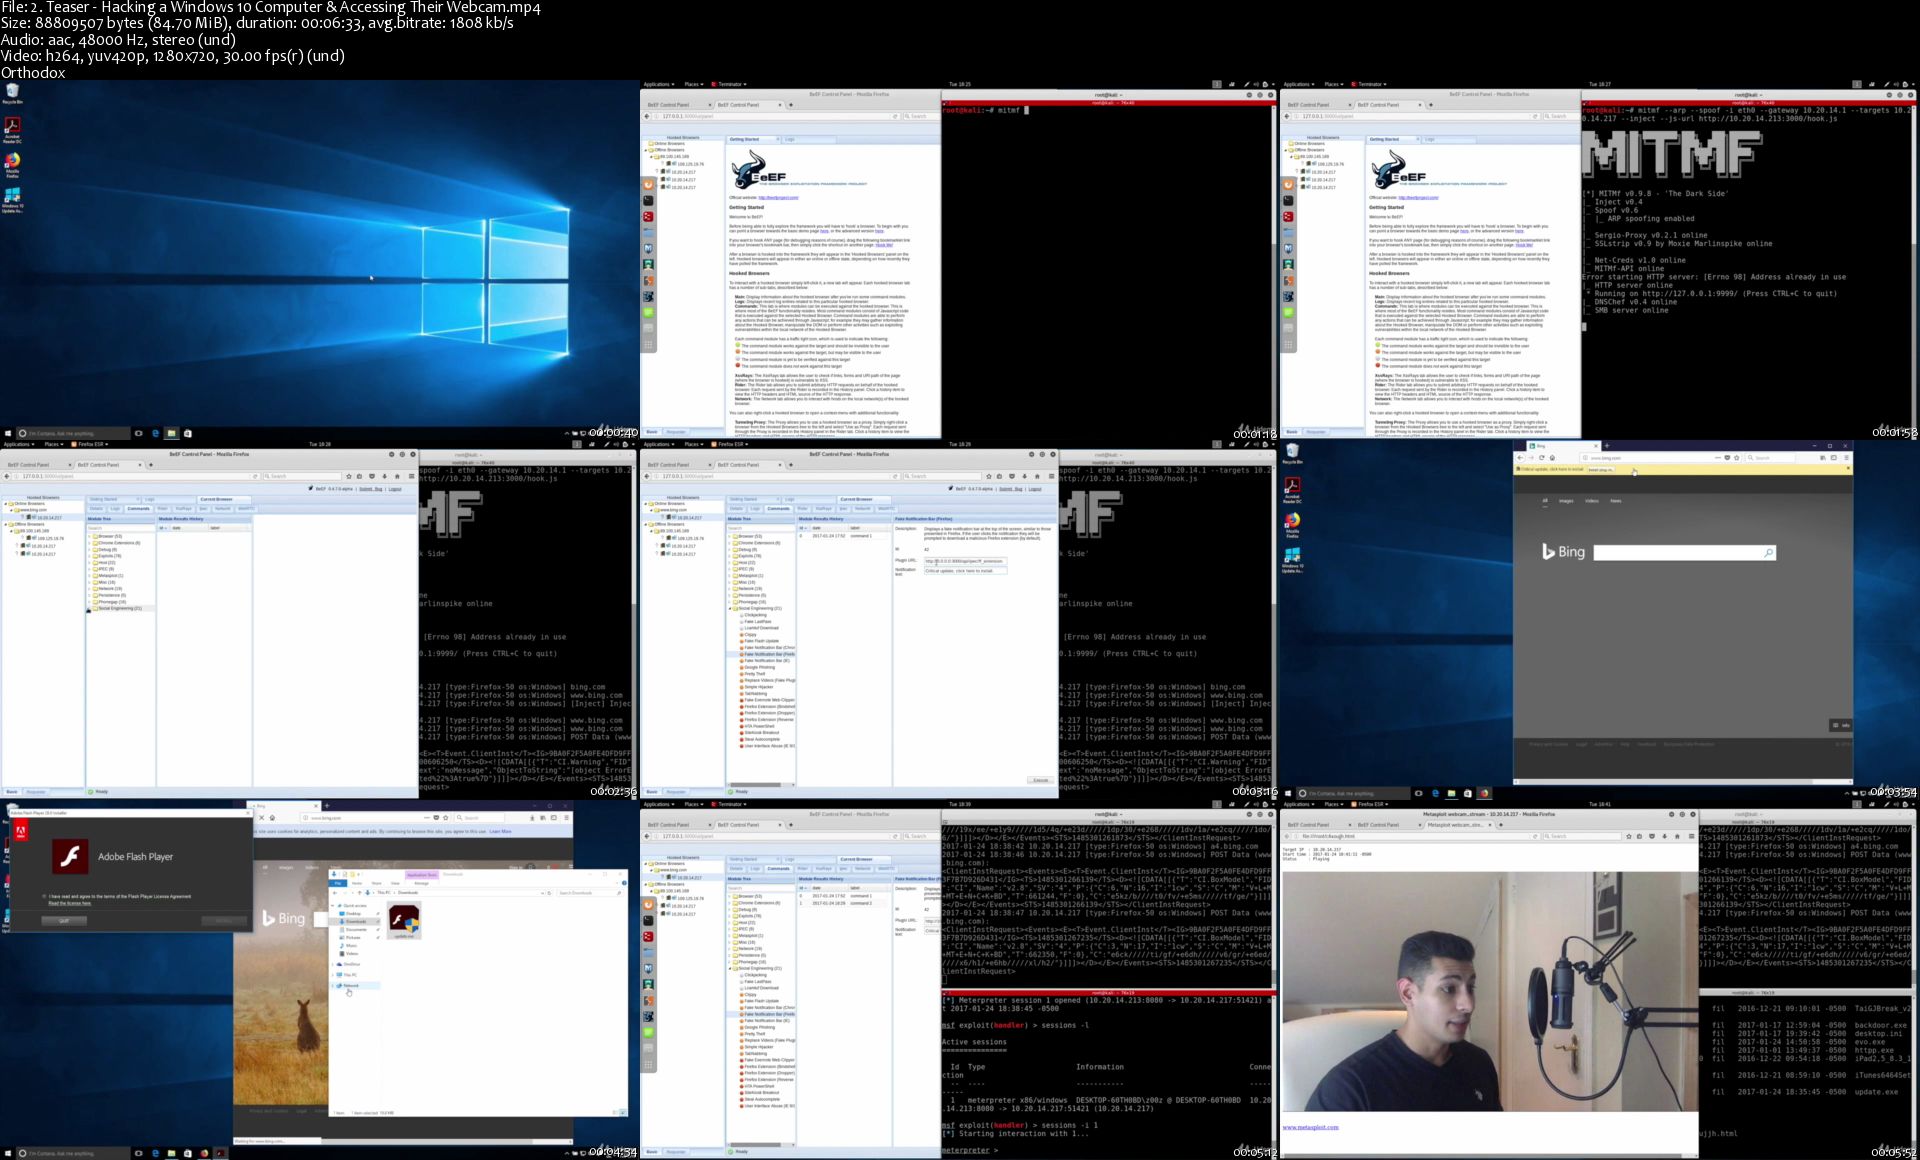Open the View ribbon tab in File Explorer
1920x1160 pixels.
(395, 883)
